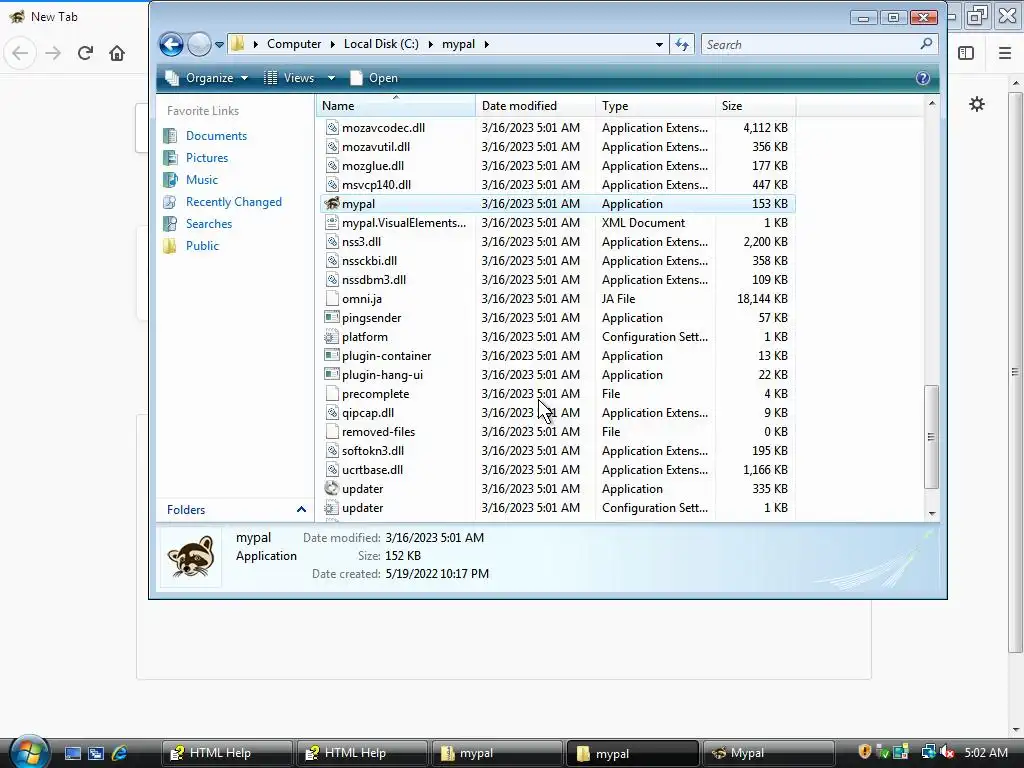Click the Public folder icon in Favorites
The width and height of the screenshot is (1024, 768).
(x=170, y=246)
